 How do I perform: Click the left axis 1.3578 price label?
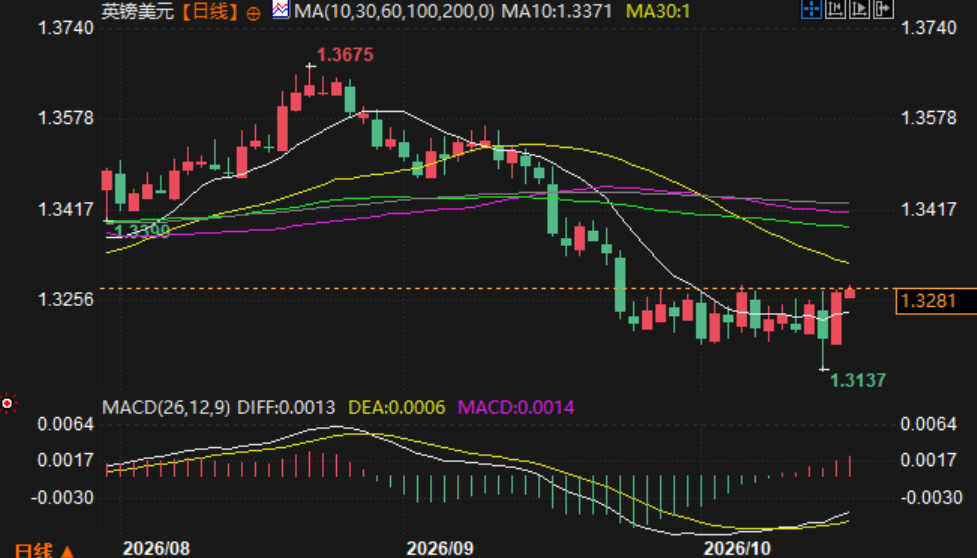point(66,118)
